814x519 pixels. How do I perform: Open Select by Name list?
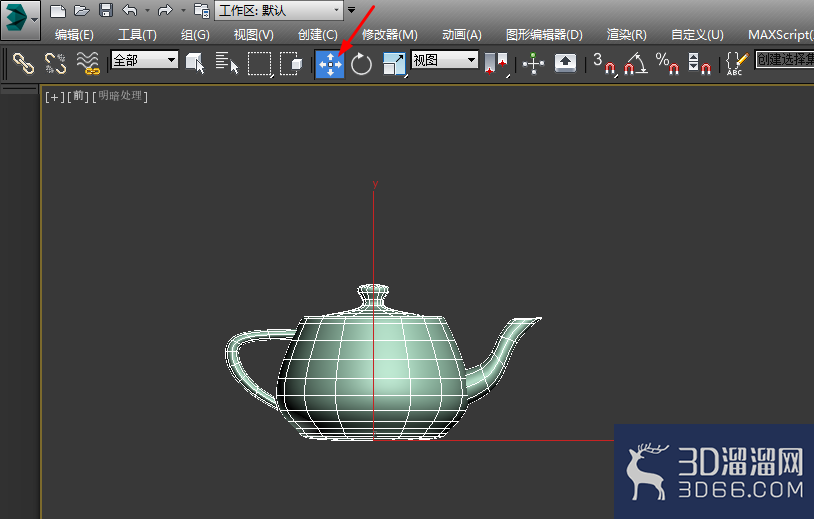[227, 63]
